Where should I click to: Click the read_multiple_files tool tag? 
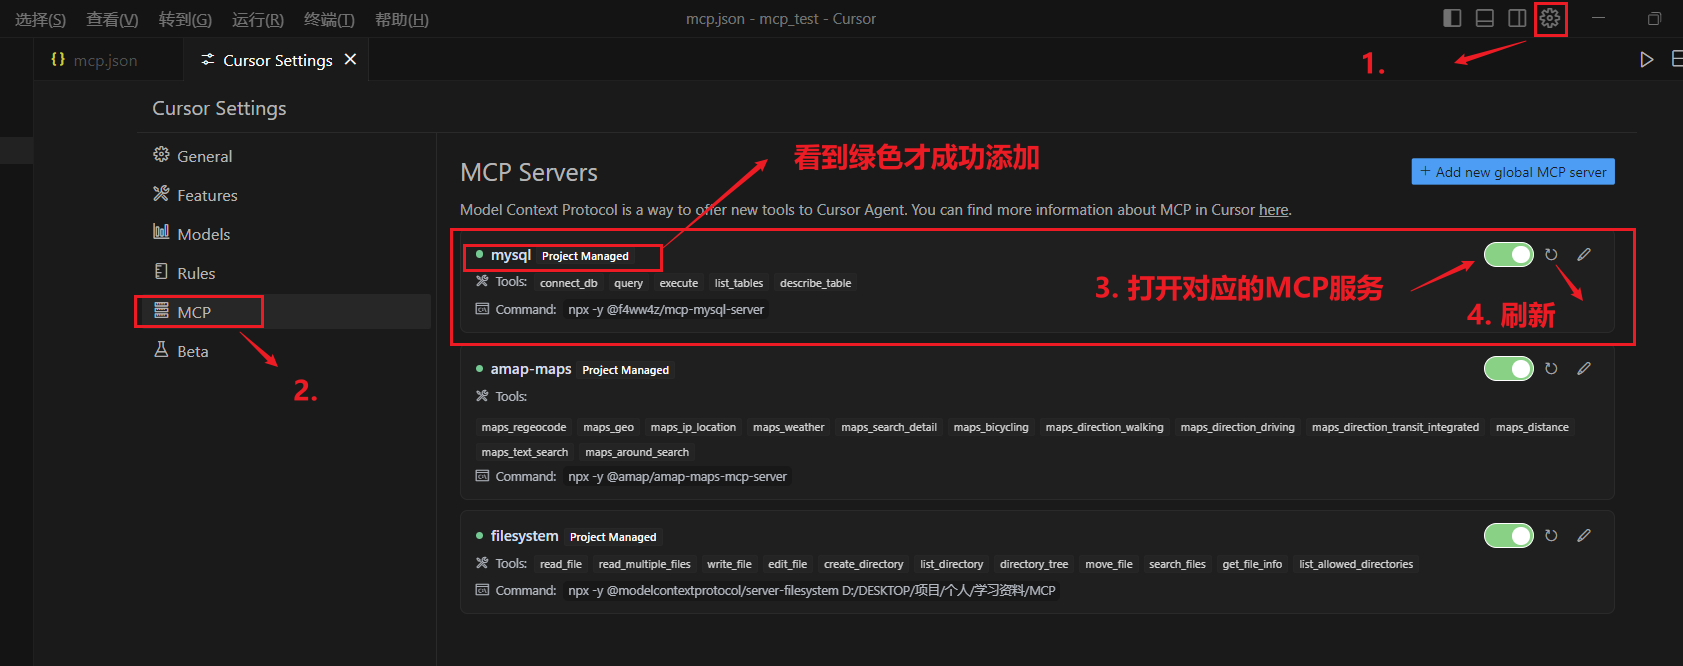(644, 564)
